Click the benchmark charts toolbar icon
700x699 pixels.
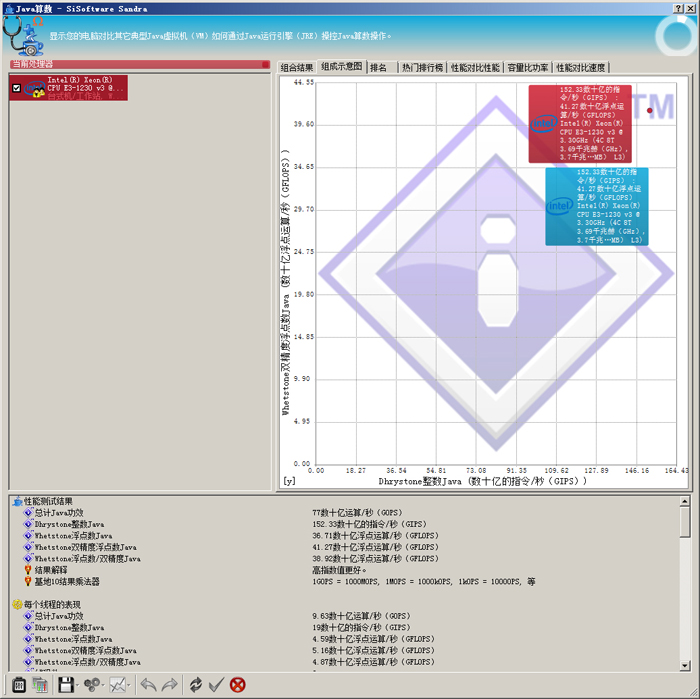pos(40,684)
